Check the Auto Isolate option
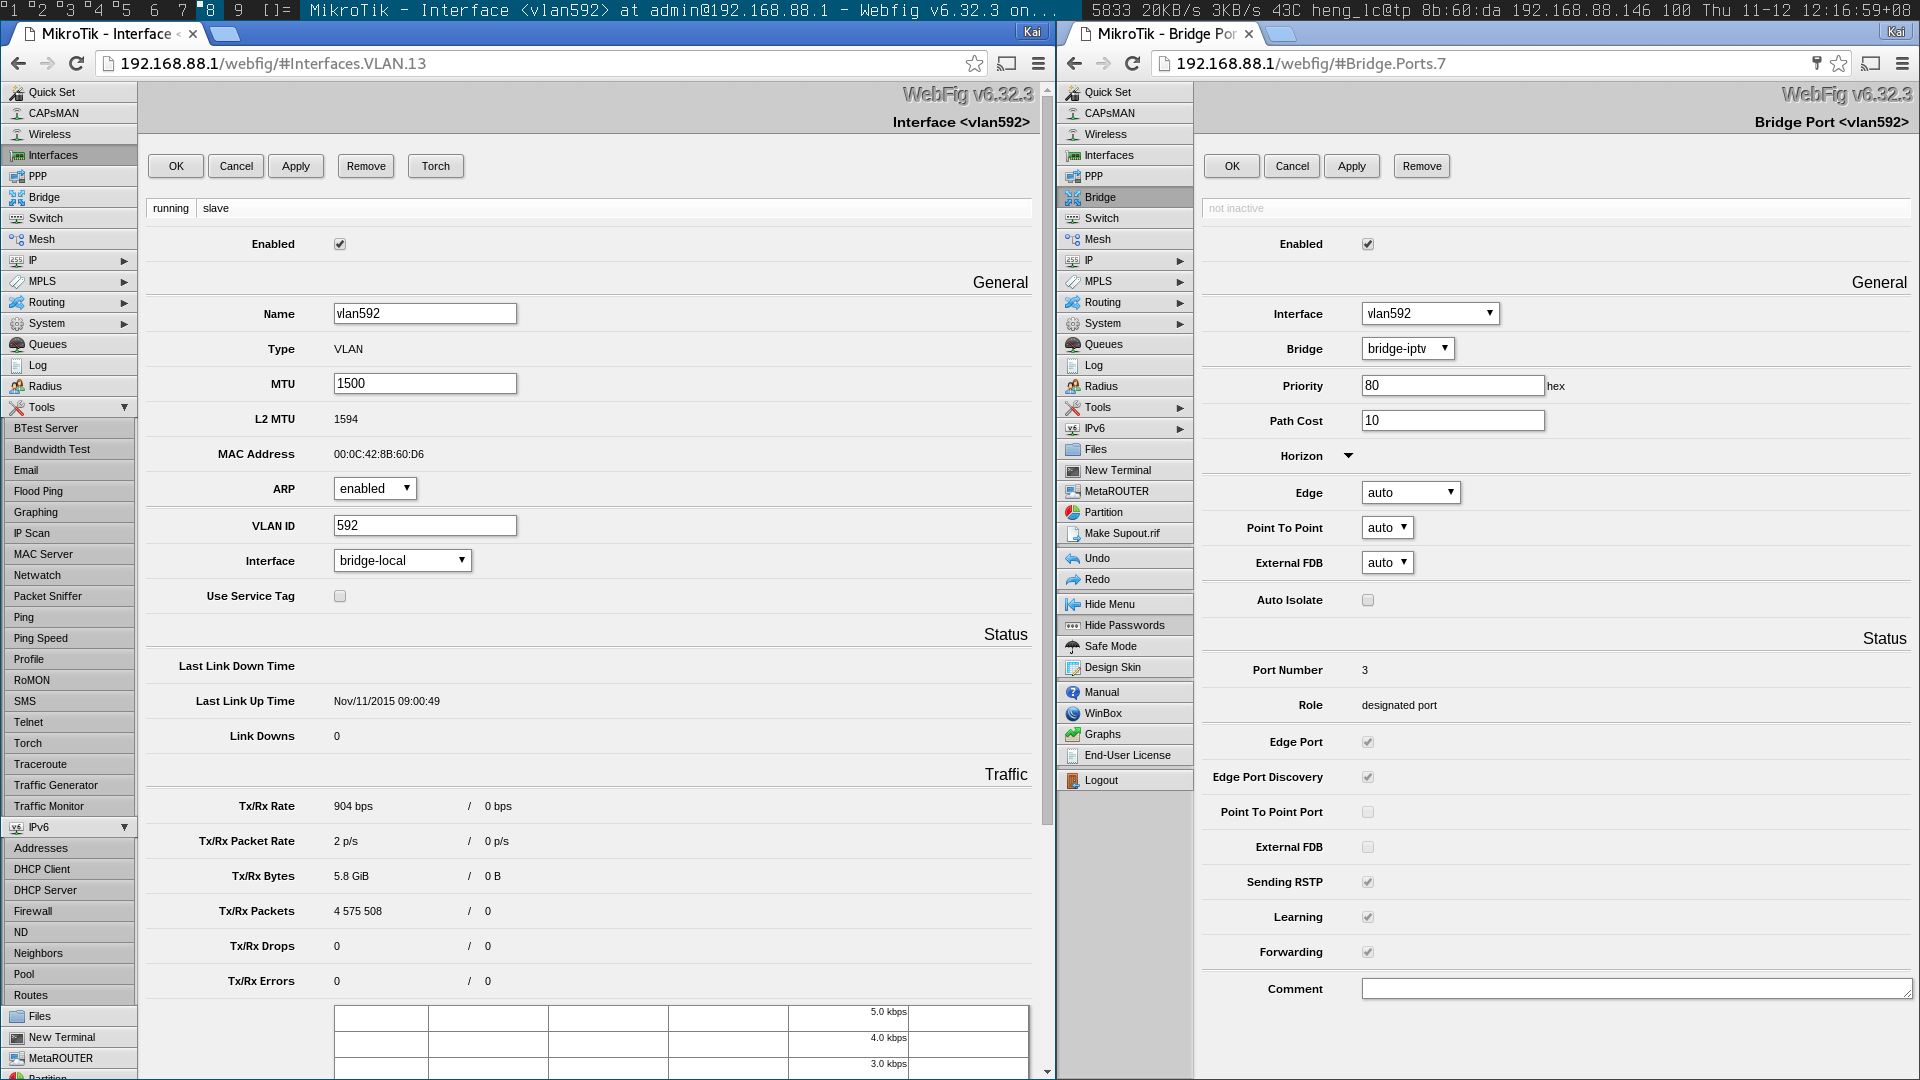The width and height of the screenshot is (1920, 1080). [1368, 600]
